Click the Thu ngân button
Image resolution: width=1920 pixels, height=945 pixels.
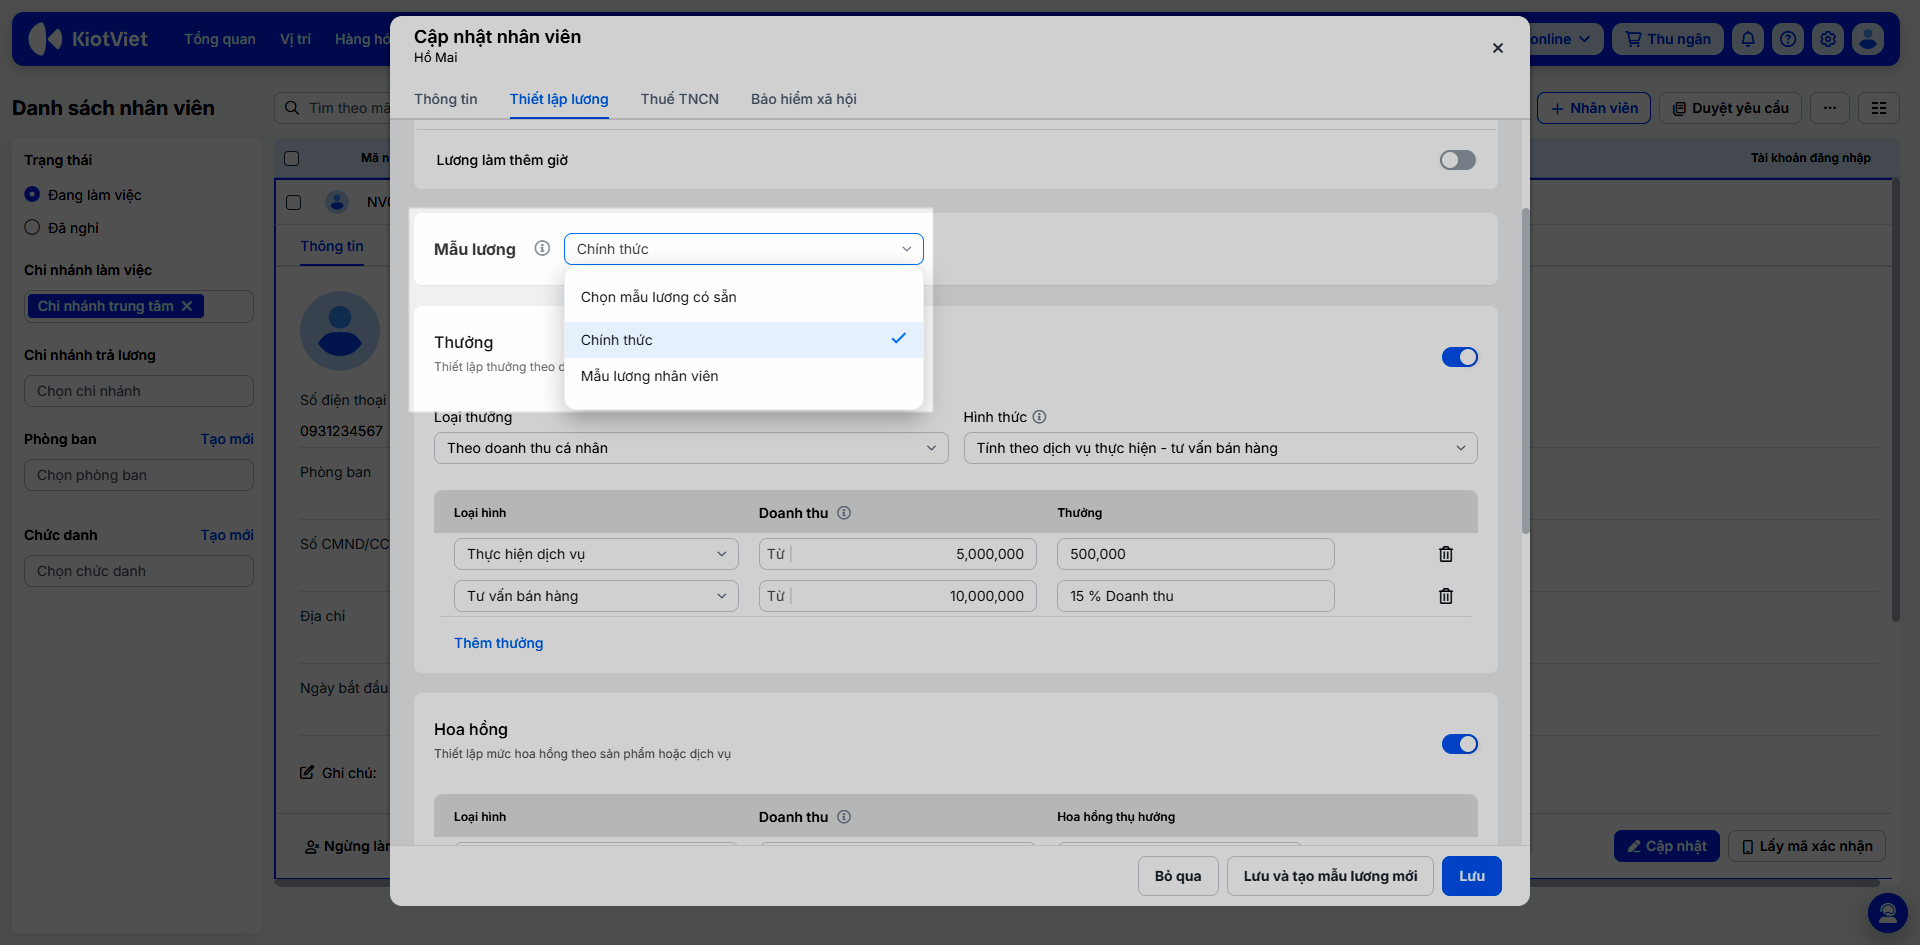(x=1668, y=39)
